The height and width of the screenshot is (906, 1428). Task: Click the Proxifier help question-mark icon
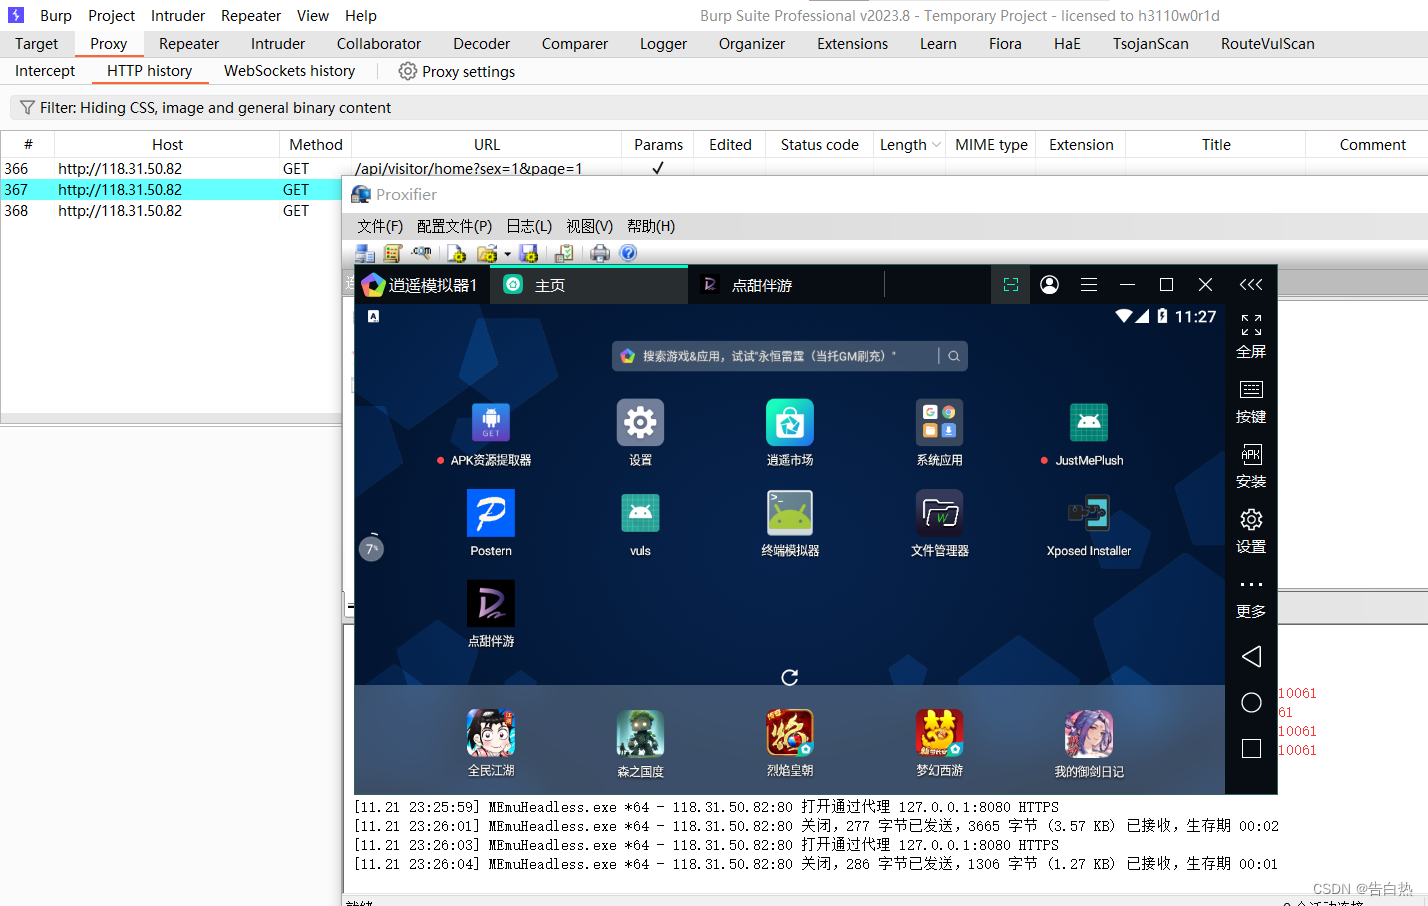coord(628,254)
